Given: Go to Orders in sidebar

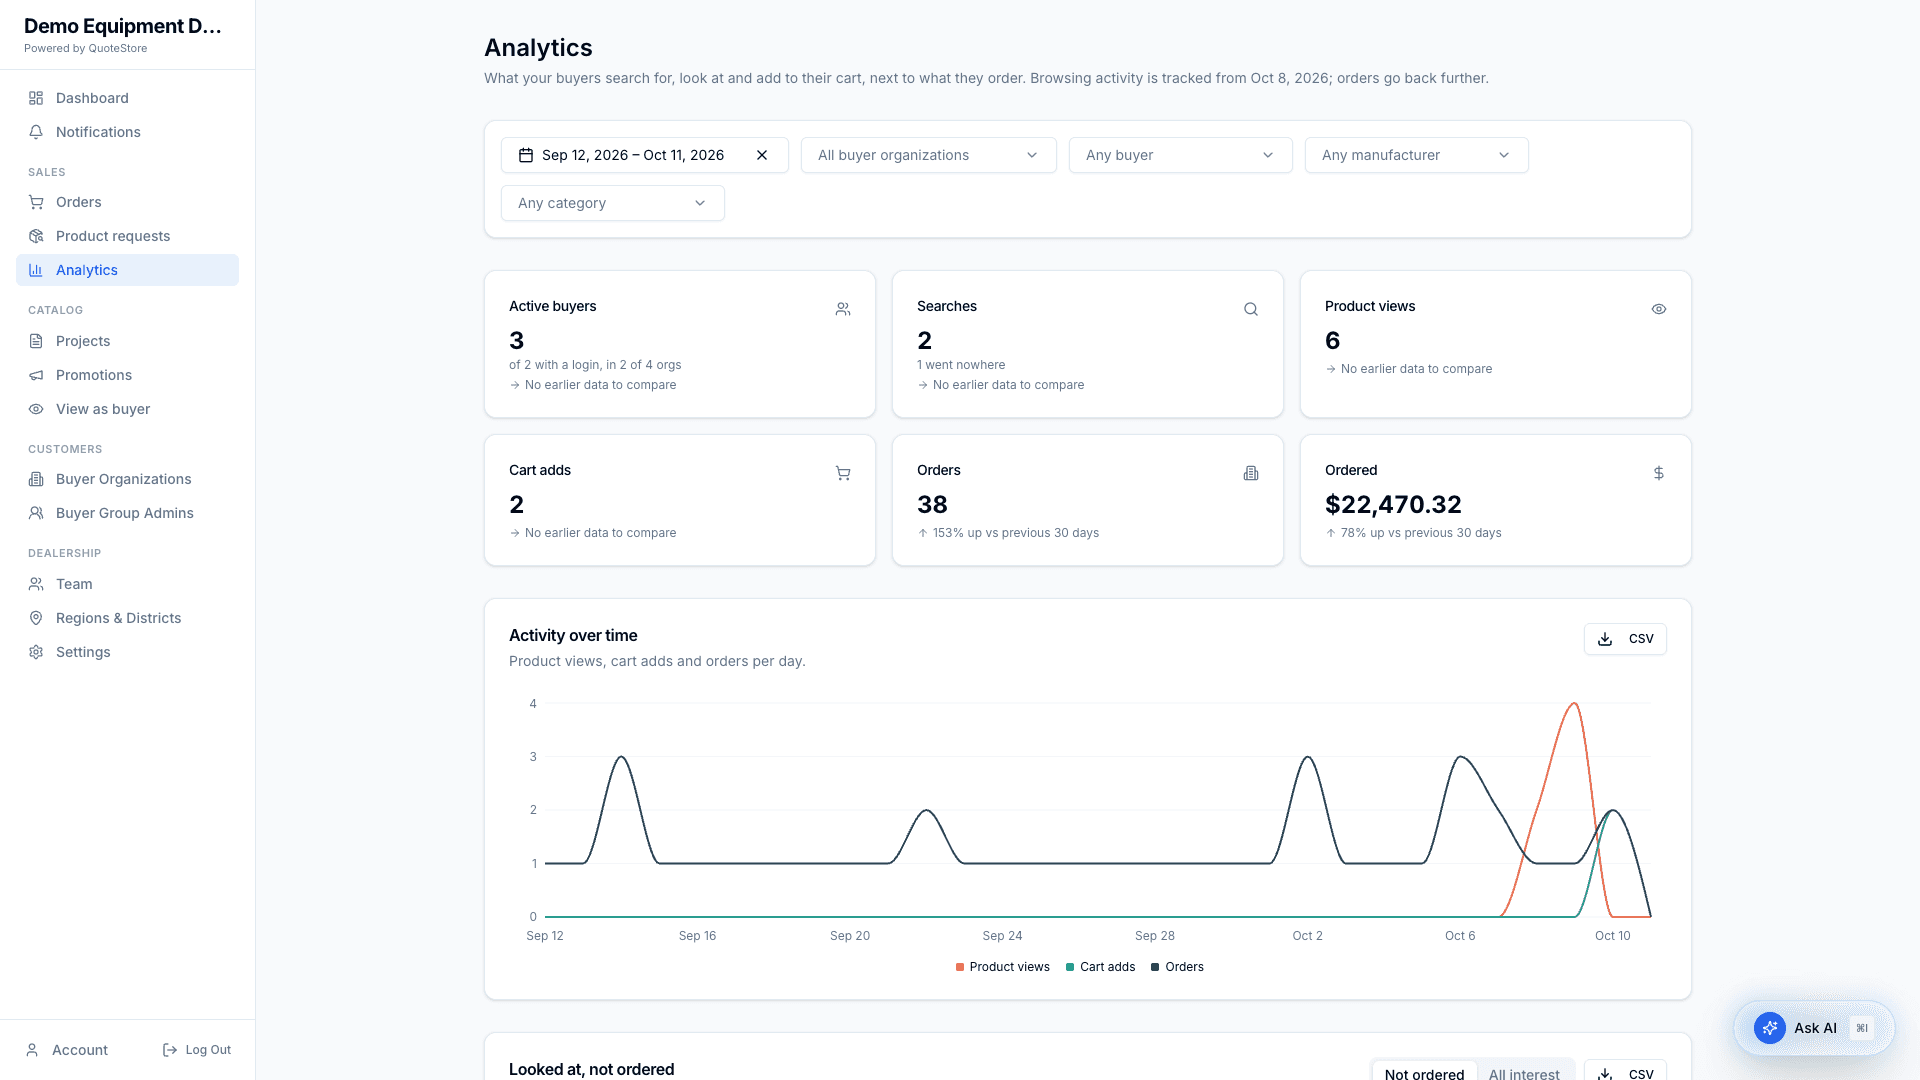Looking at the screenshot, I should 127,202.
